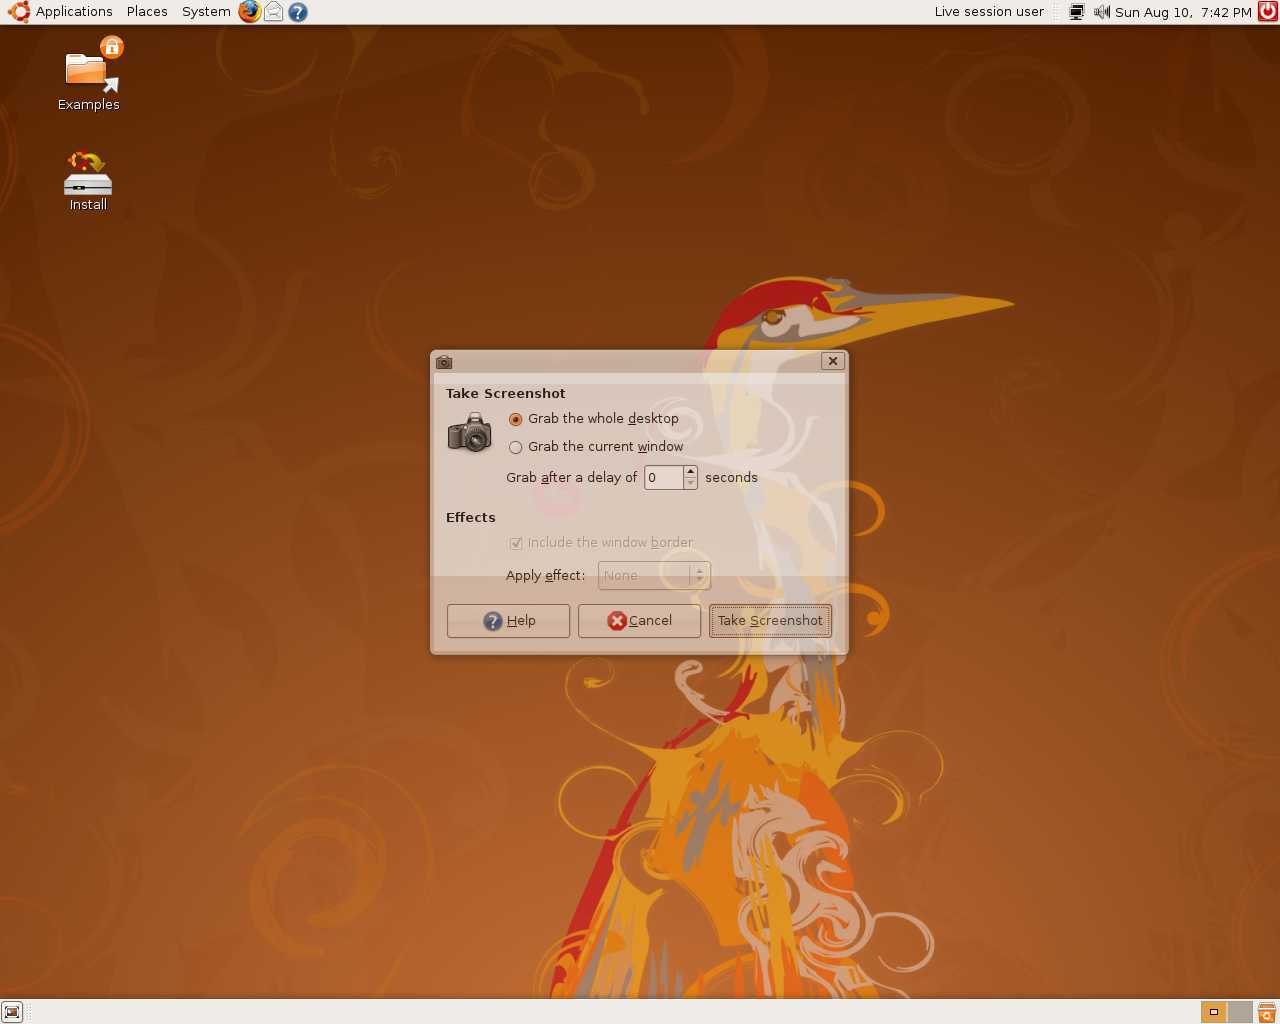
Task: Select Grab the whole desktop
Action: point(515,420)
